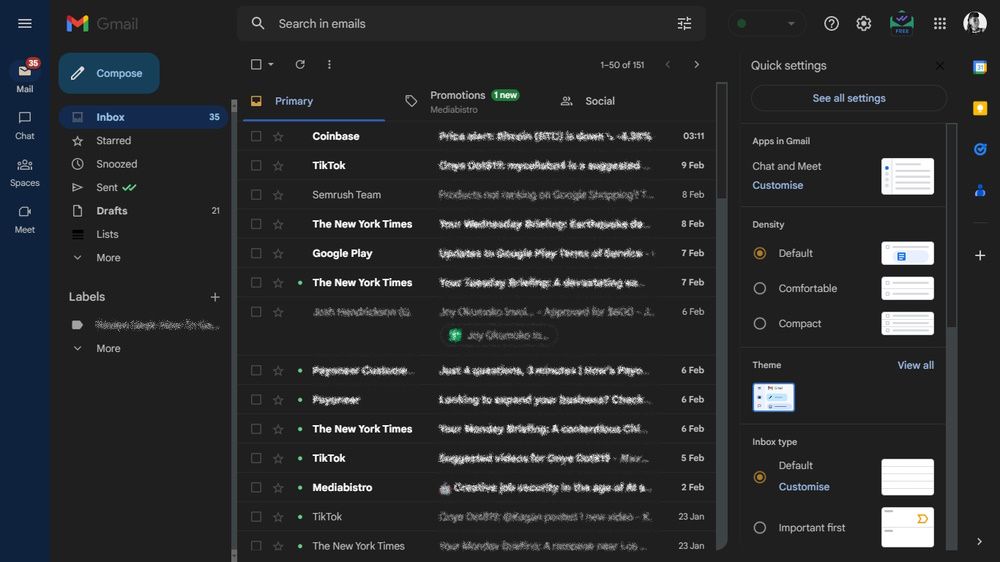Image resolution: width=1000 pixels, height=562 pixels.
Task: Show search options filter icon
Action: 684,24
